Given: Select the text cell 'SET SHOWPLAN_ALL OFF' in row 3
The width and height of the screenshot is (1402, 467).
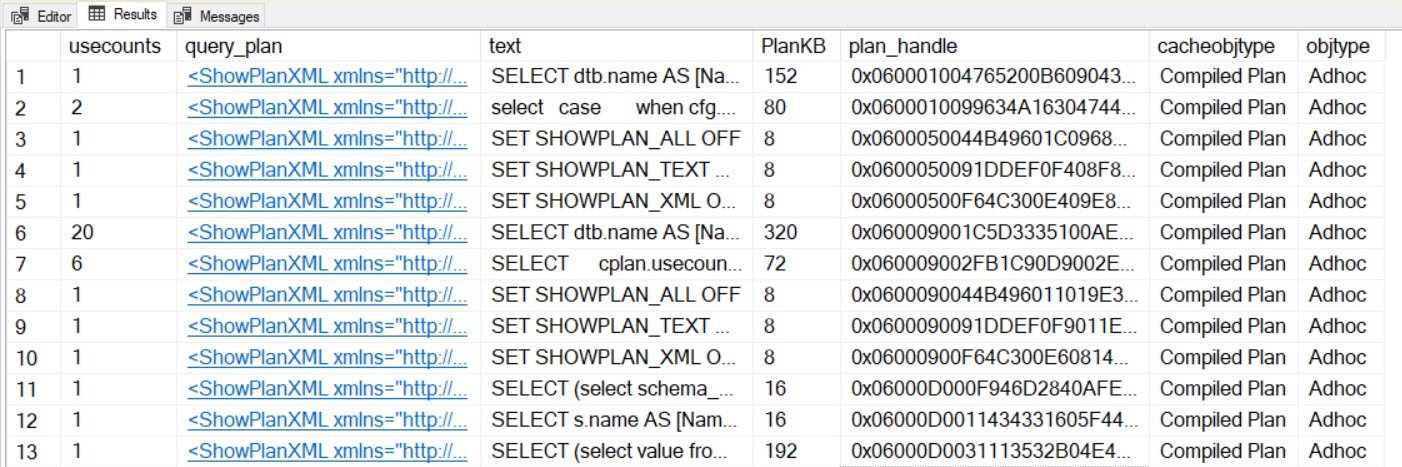Looking at the screenshot, I should tap(617, 139).
